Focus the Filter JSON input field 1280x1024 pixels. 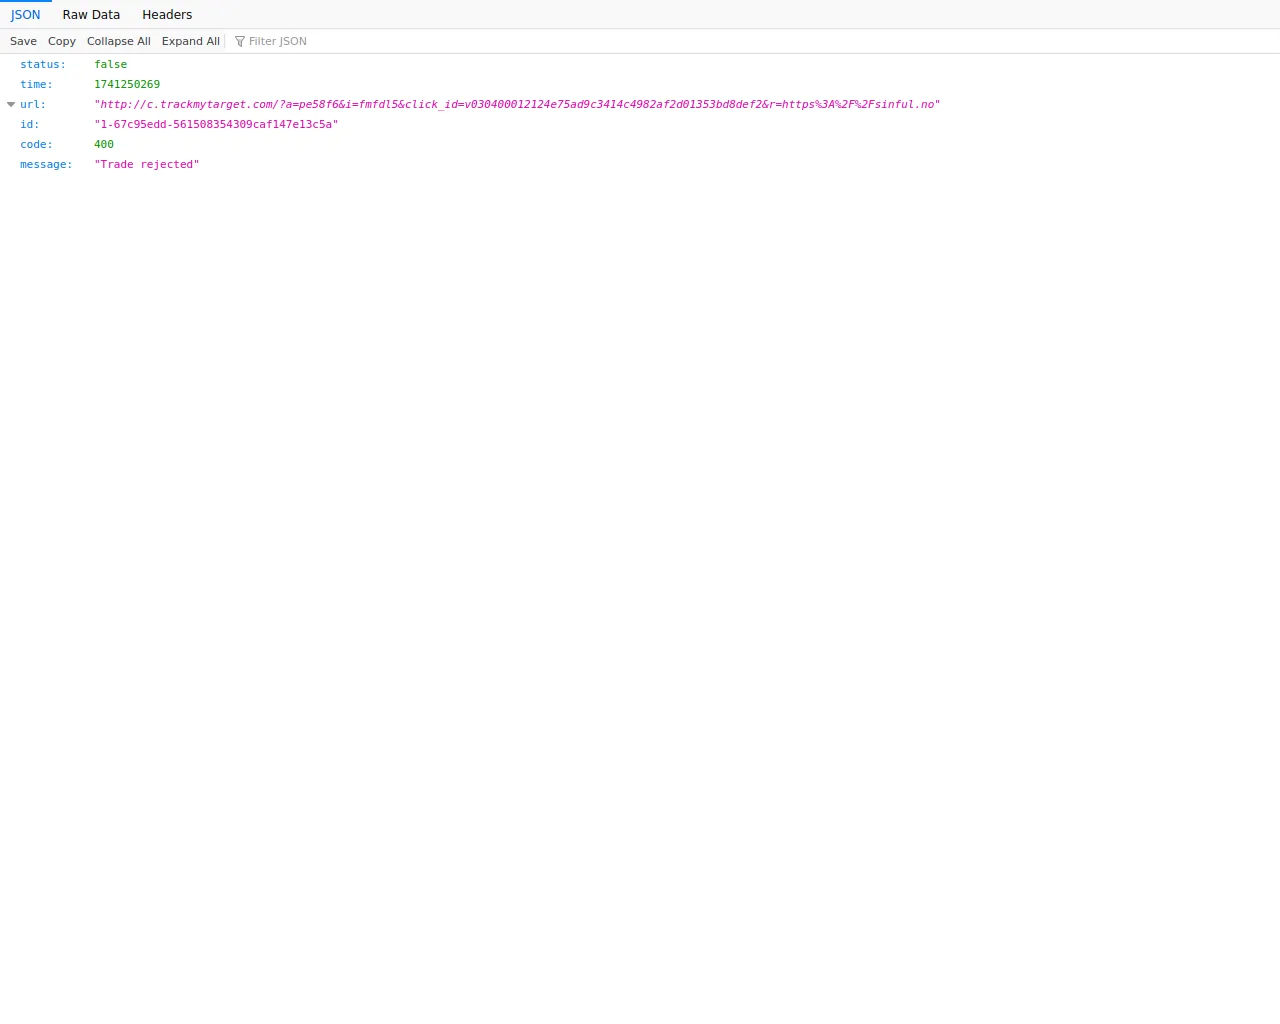click(x=753, y=41)
